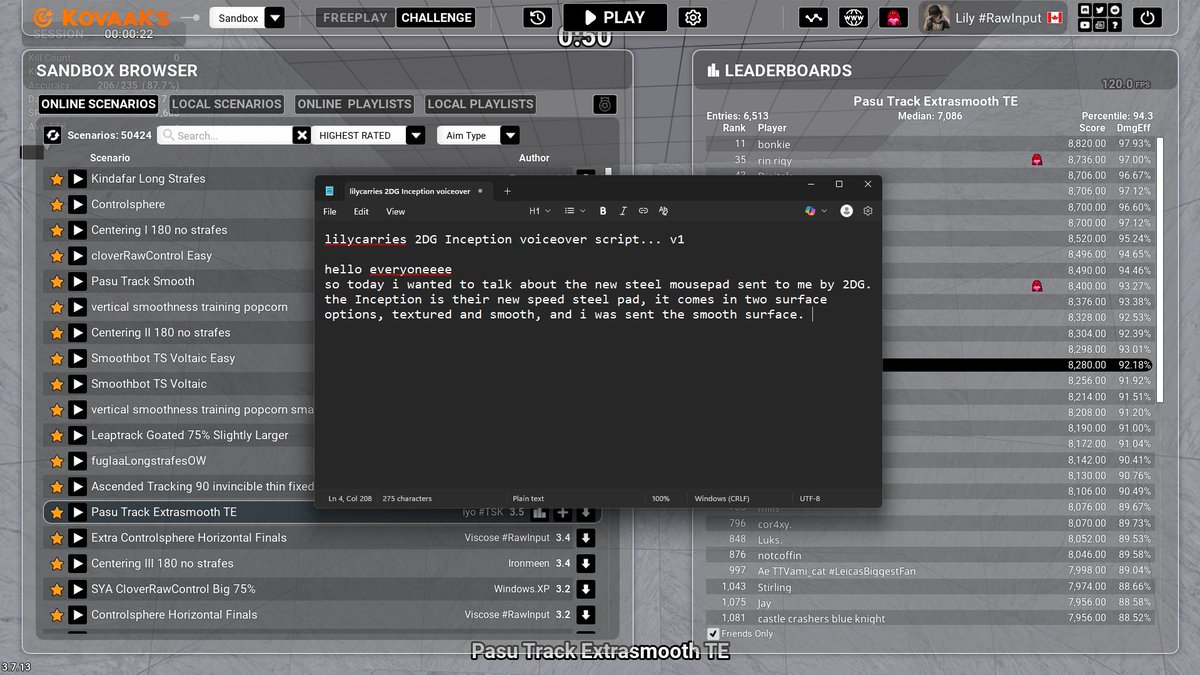The width and height of the screenshot is (1200, 675).
Task: Open Lily #RawInput profile button
Action: tap(993, 18)
